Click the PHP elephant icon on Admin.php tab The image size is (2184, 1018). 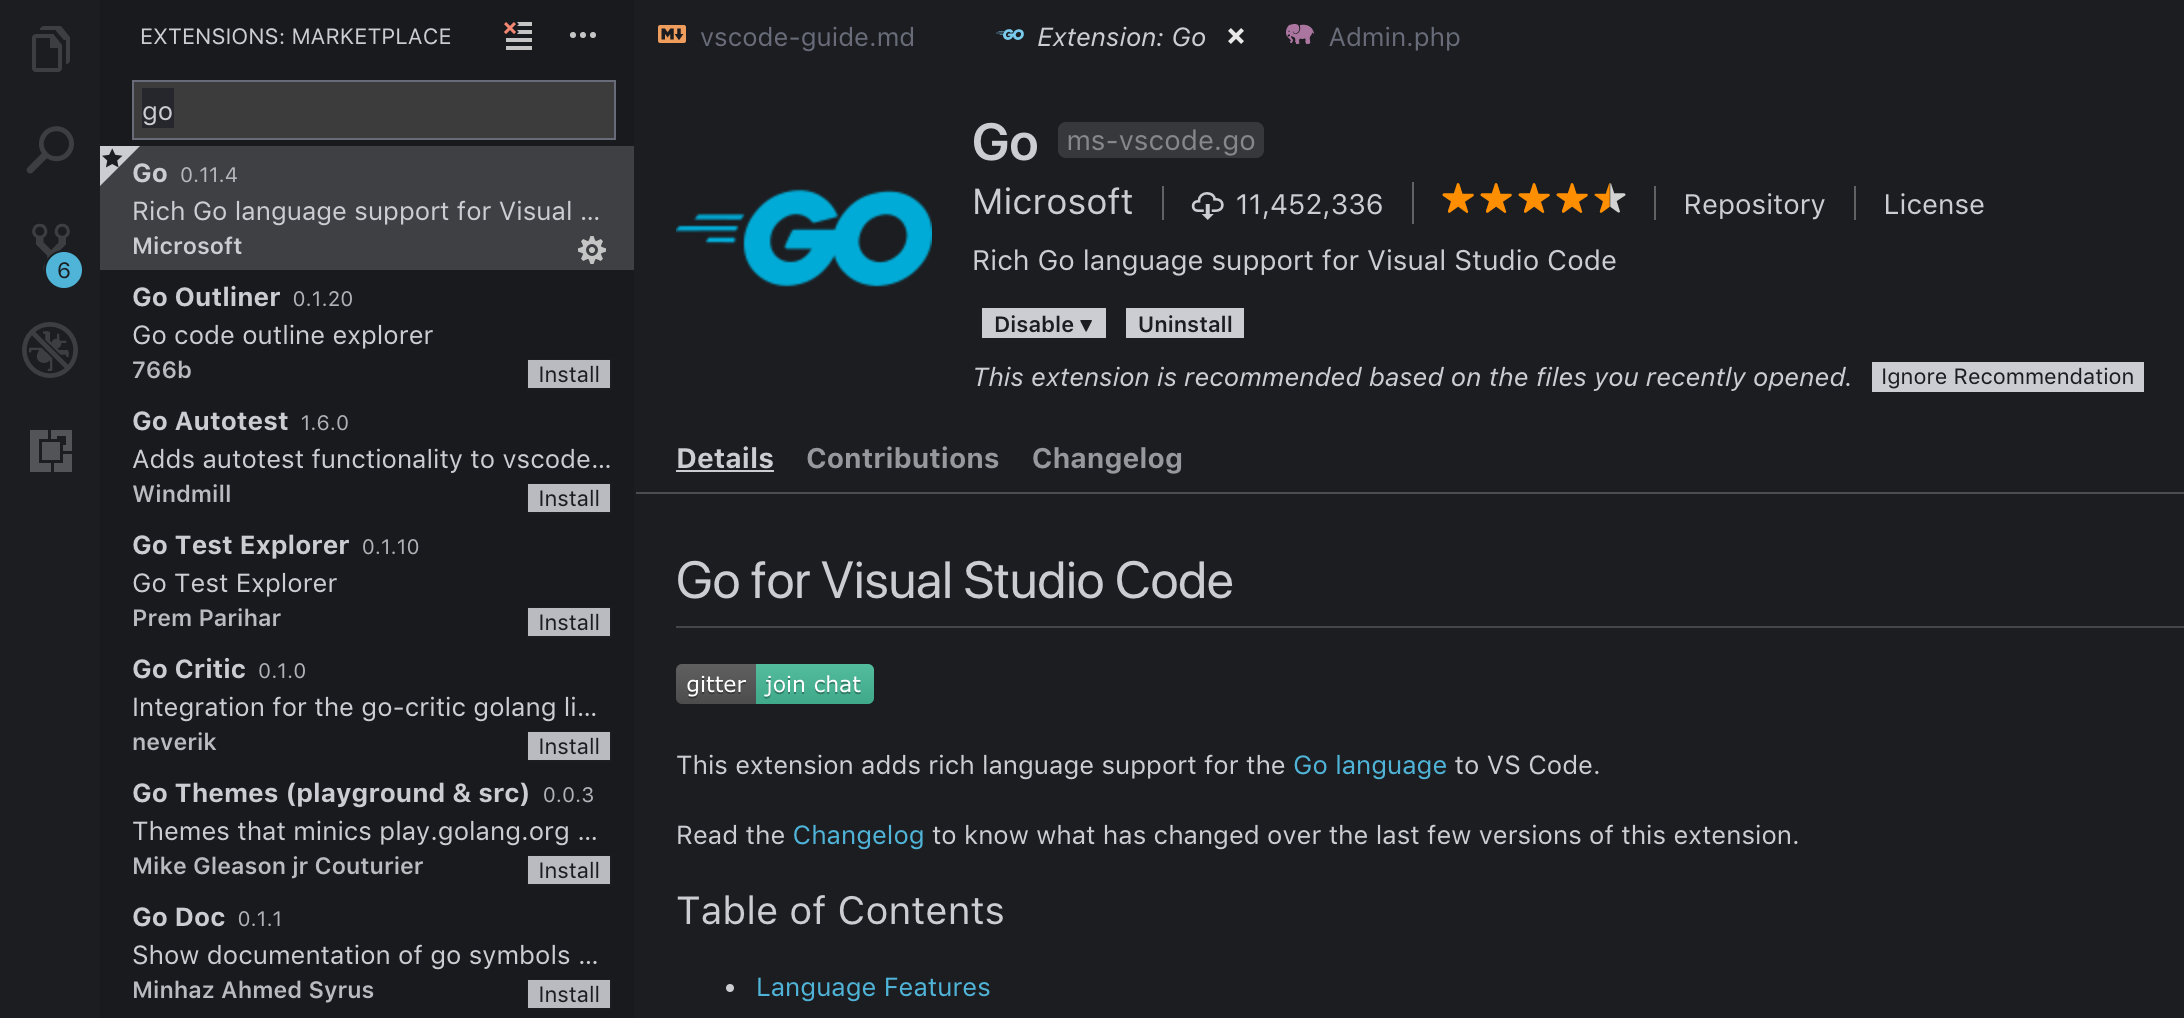click(1299, 35)
